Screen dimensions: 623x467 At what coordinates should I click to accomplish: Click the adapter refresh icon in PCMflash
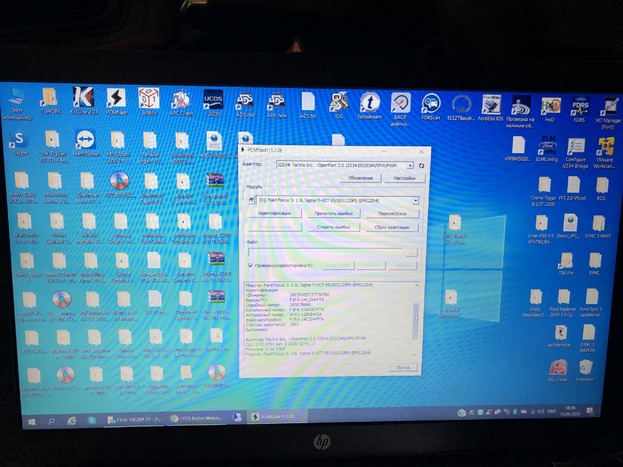pyautogui.click(x=422, y=164)
